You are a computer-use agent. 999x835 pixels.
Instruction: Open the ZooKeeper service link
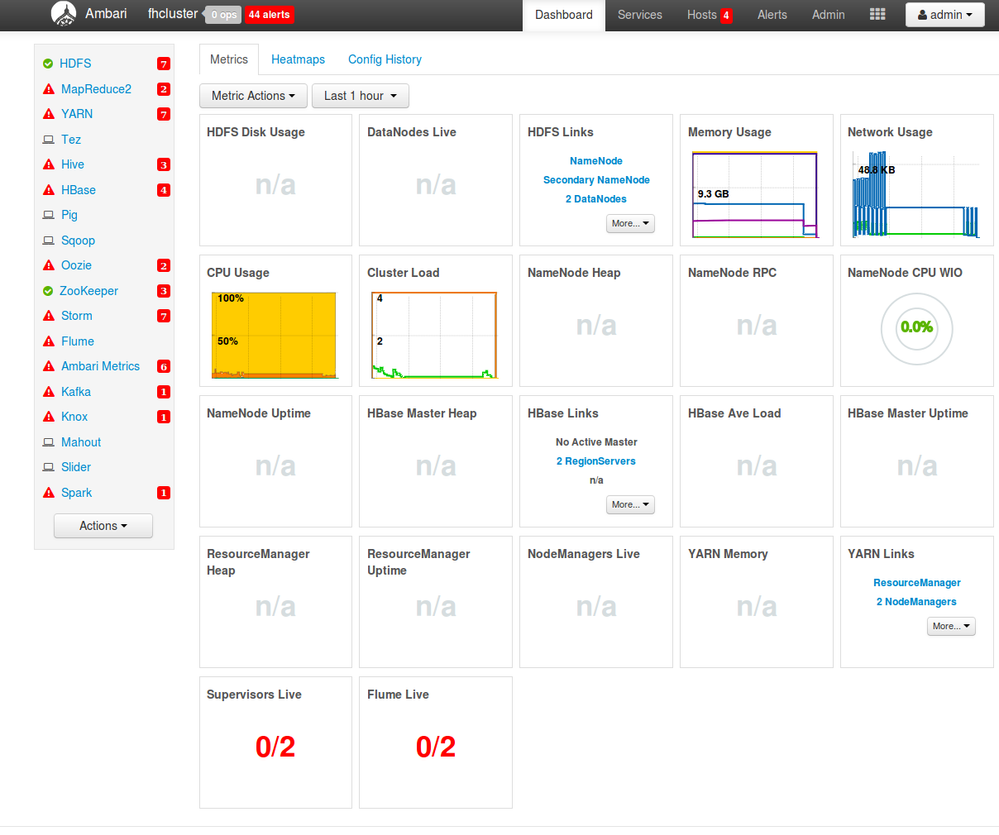(89, 291)
